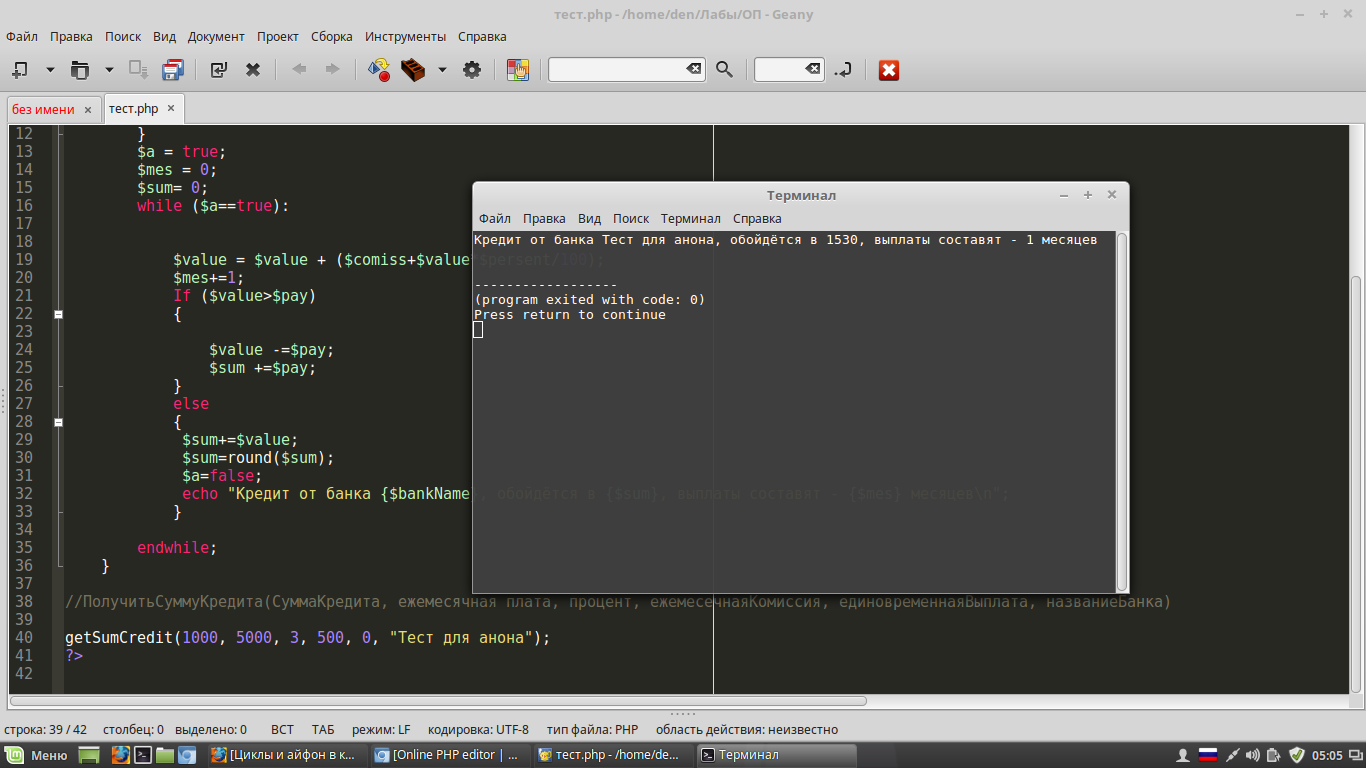The image size is (1366, 768).
Task: Clear the go-to-line field
Action: coord(813,69)
